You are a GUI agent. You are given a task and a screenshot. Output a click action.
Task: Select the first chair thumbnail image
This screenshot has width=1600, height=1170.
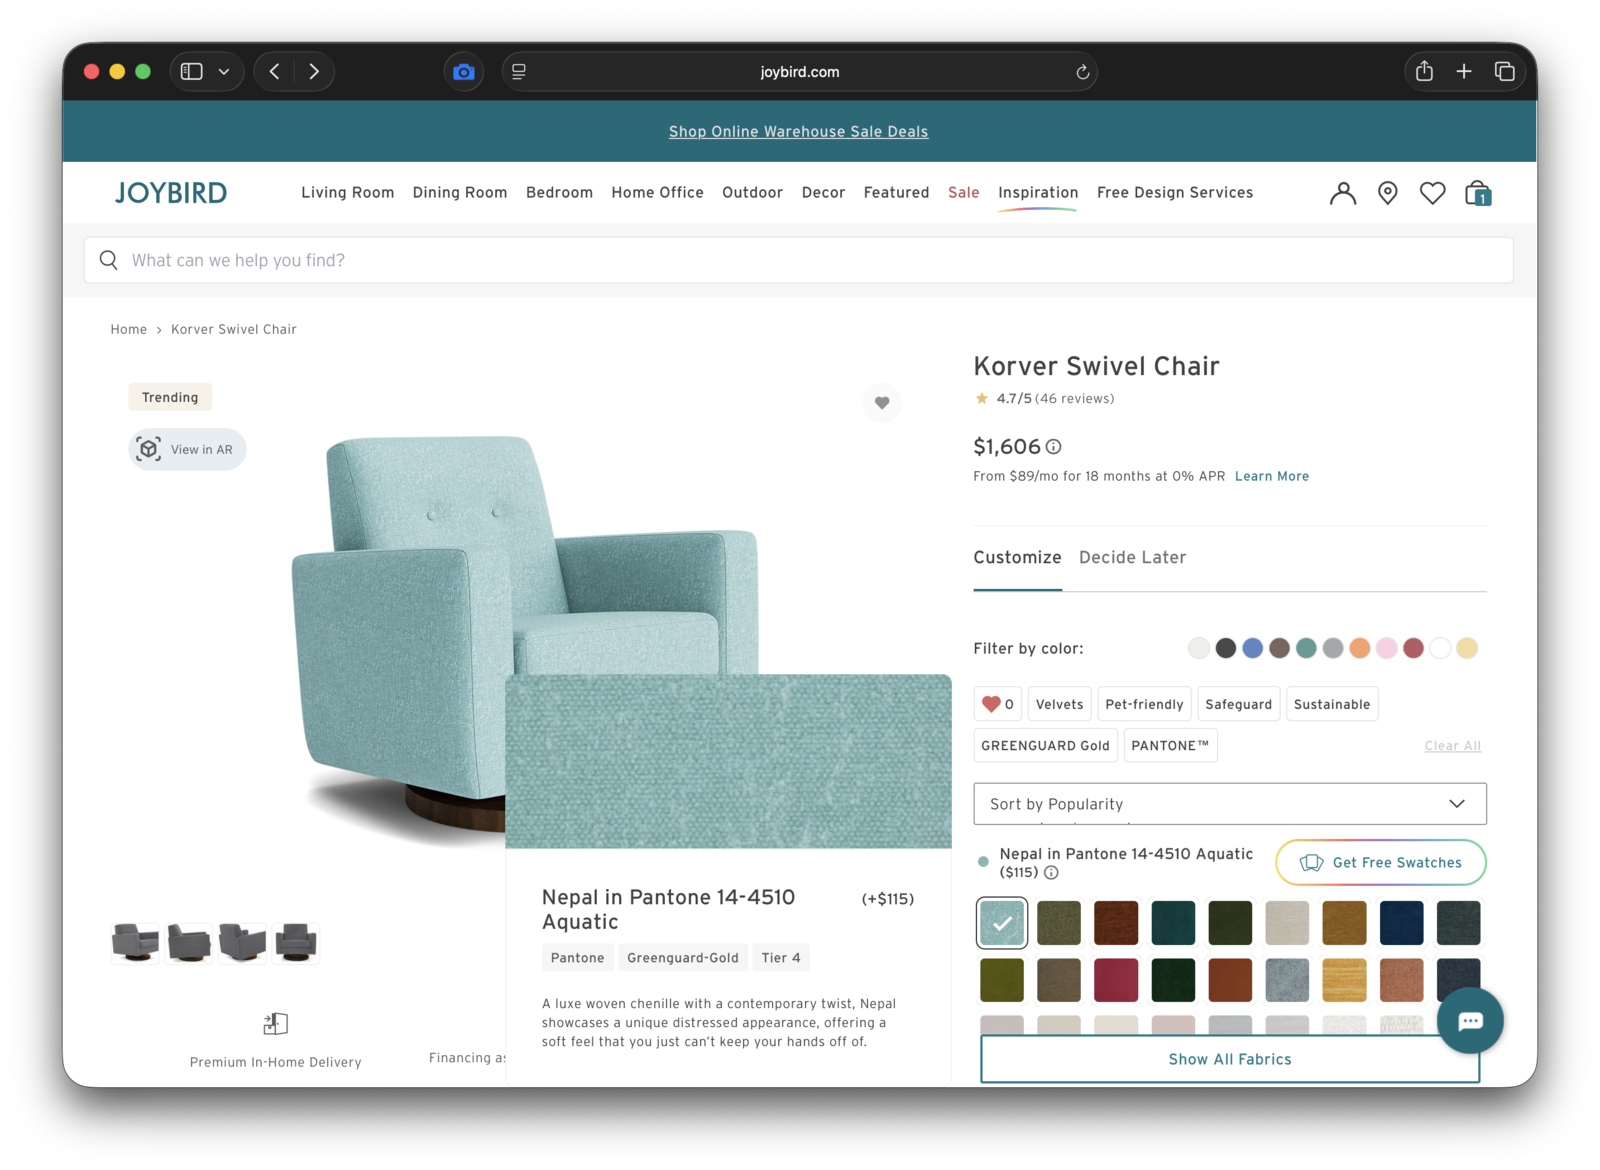coord(135,942)
